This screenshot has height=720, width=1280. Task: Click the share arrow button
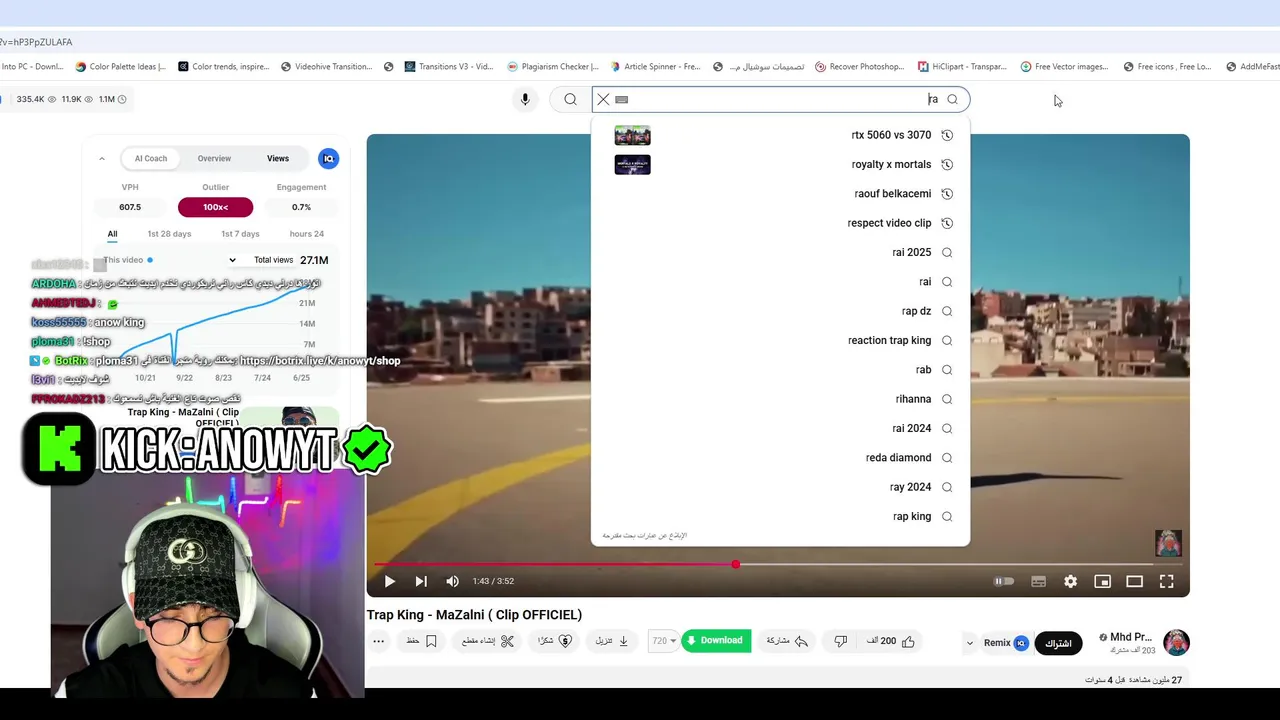tap(787, 641)
